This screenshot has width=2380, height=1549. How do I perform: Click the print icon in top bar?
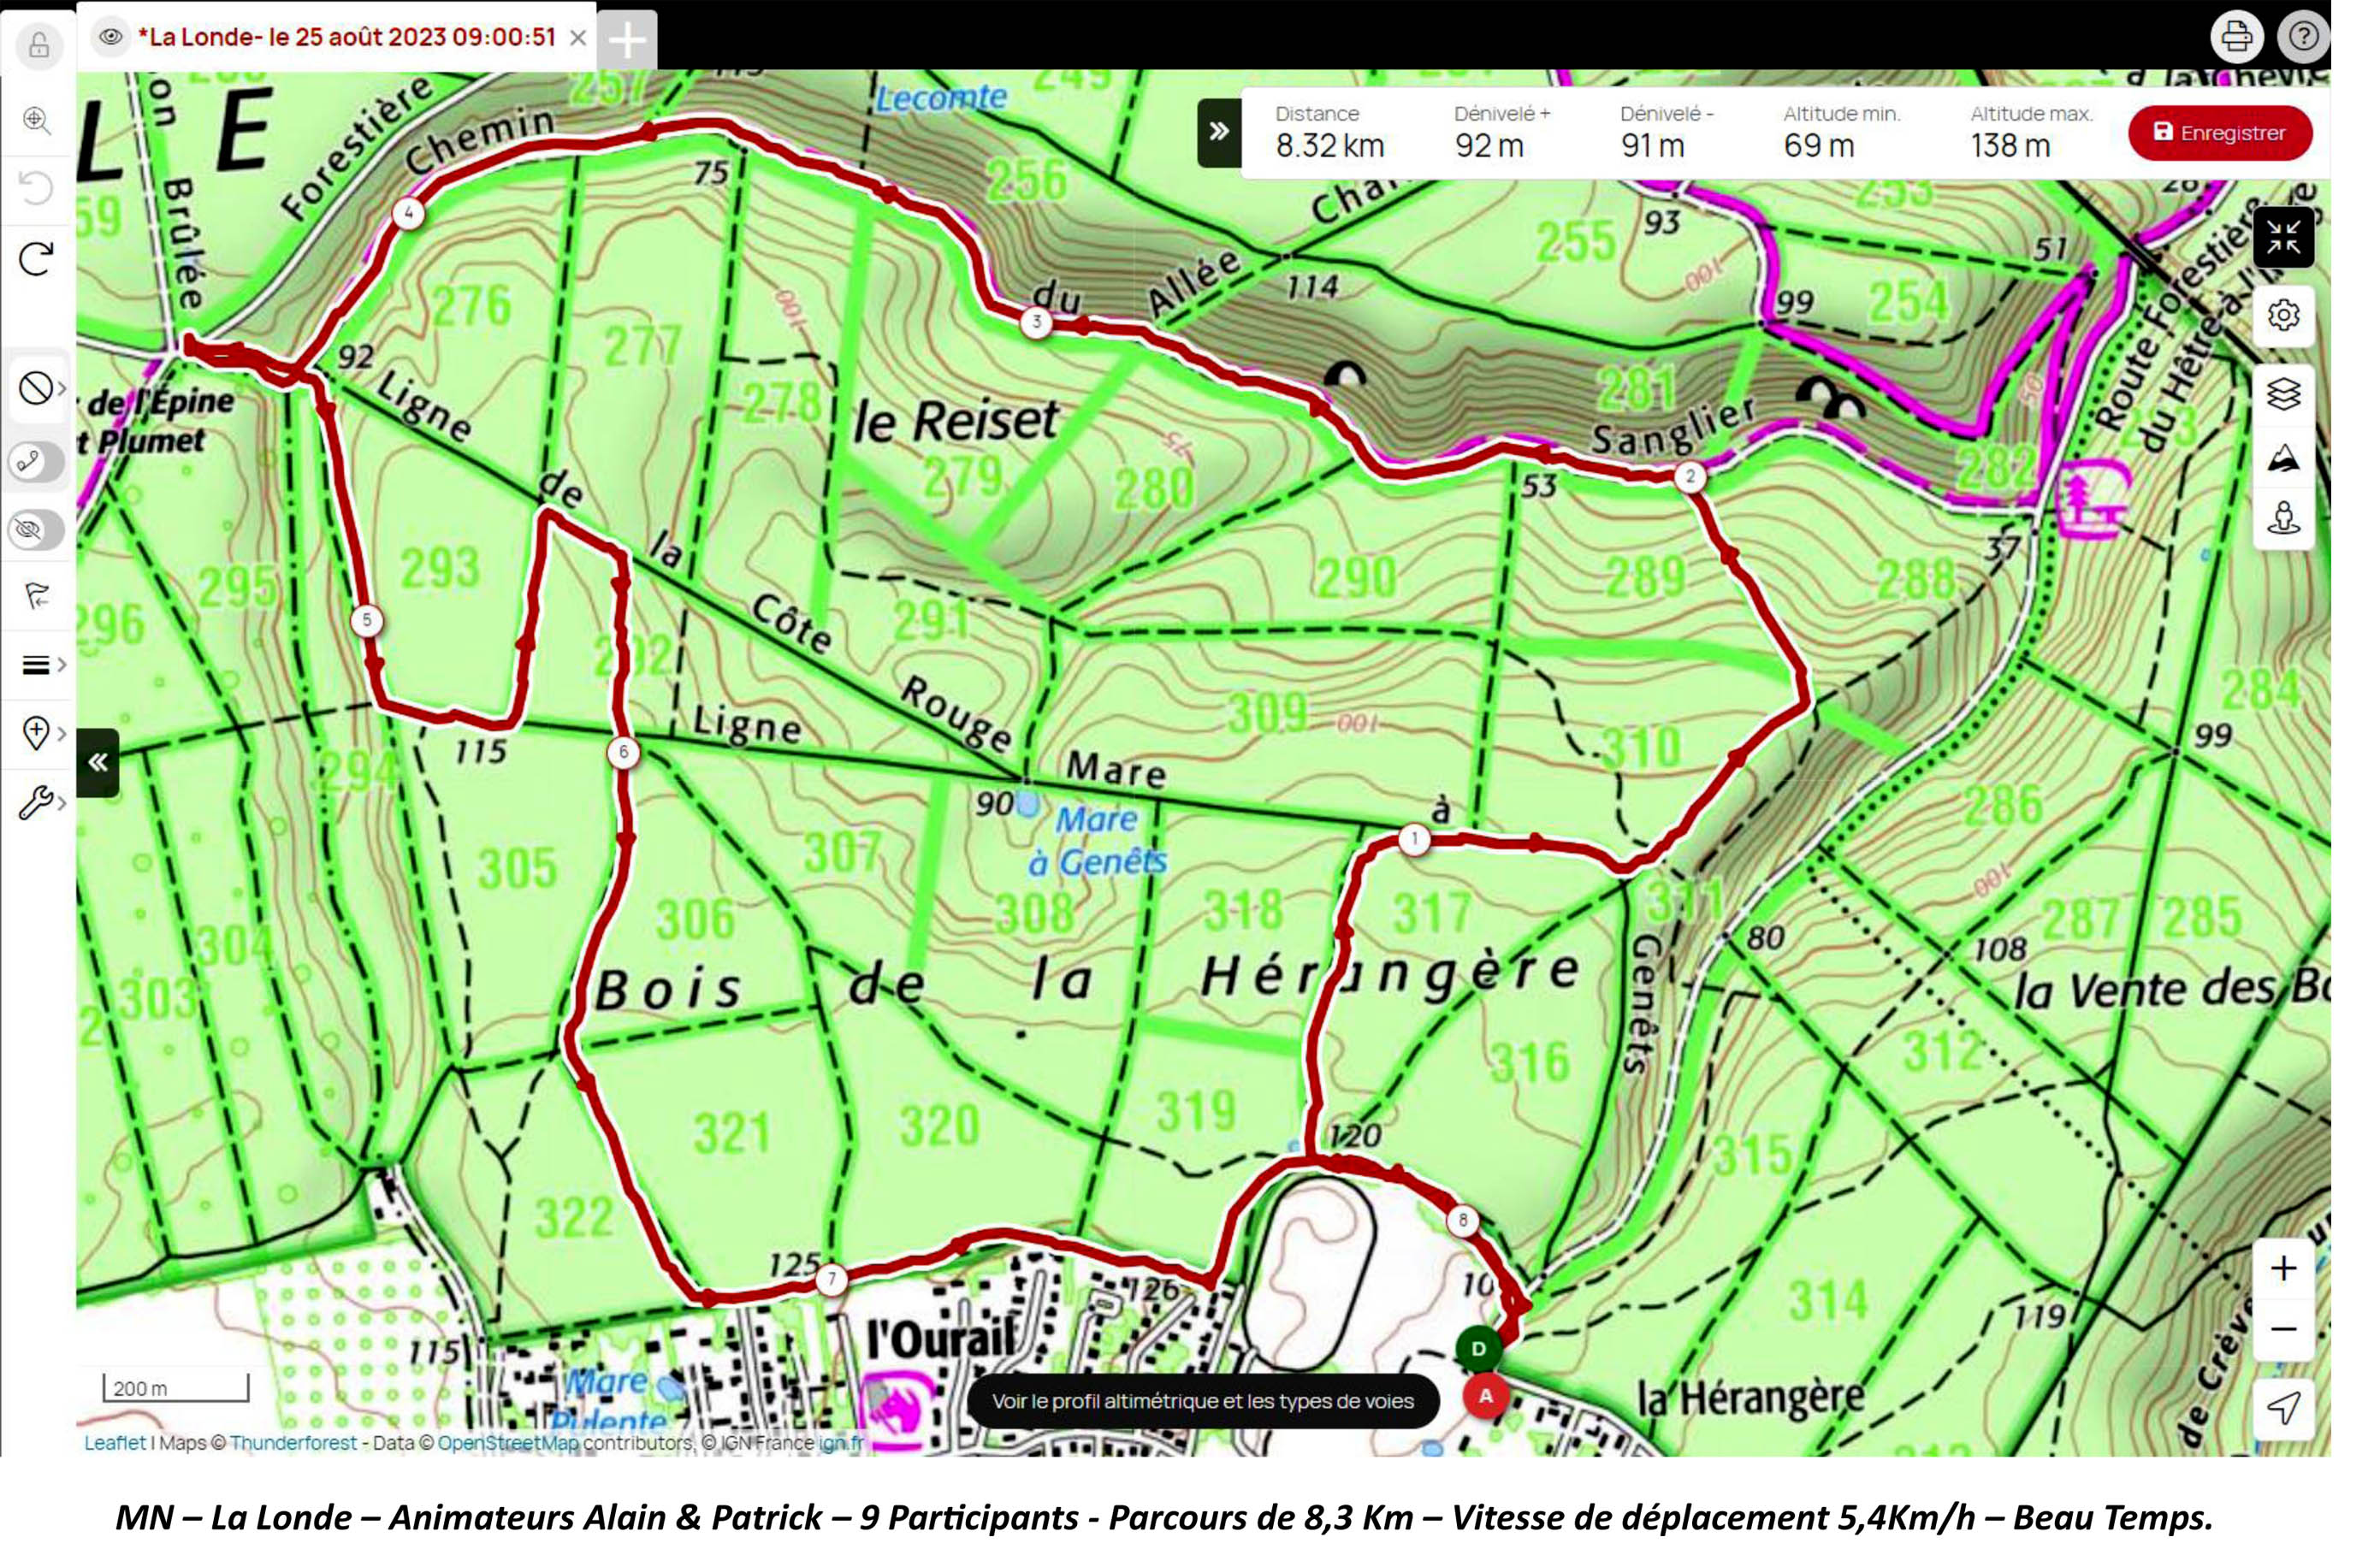2236,37
